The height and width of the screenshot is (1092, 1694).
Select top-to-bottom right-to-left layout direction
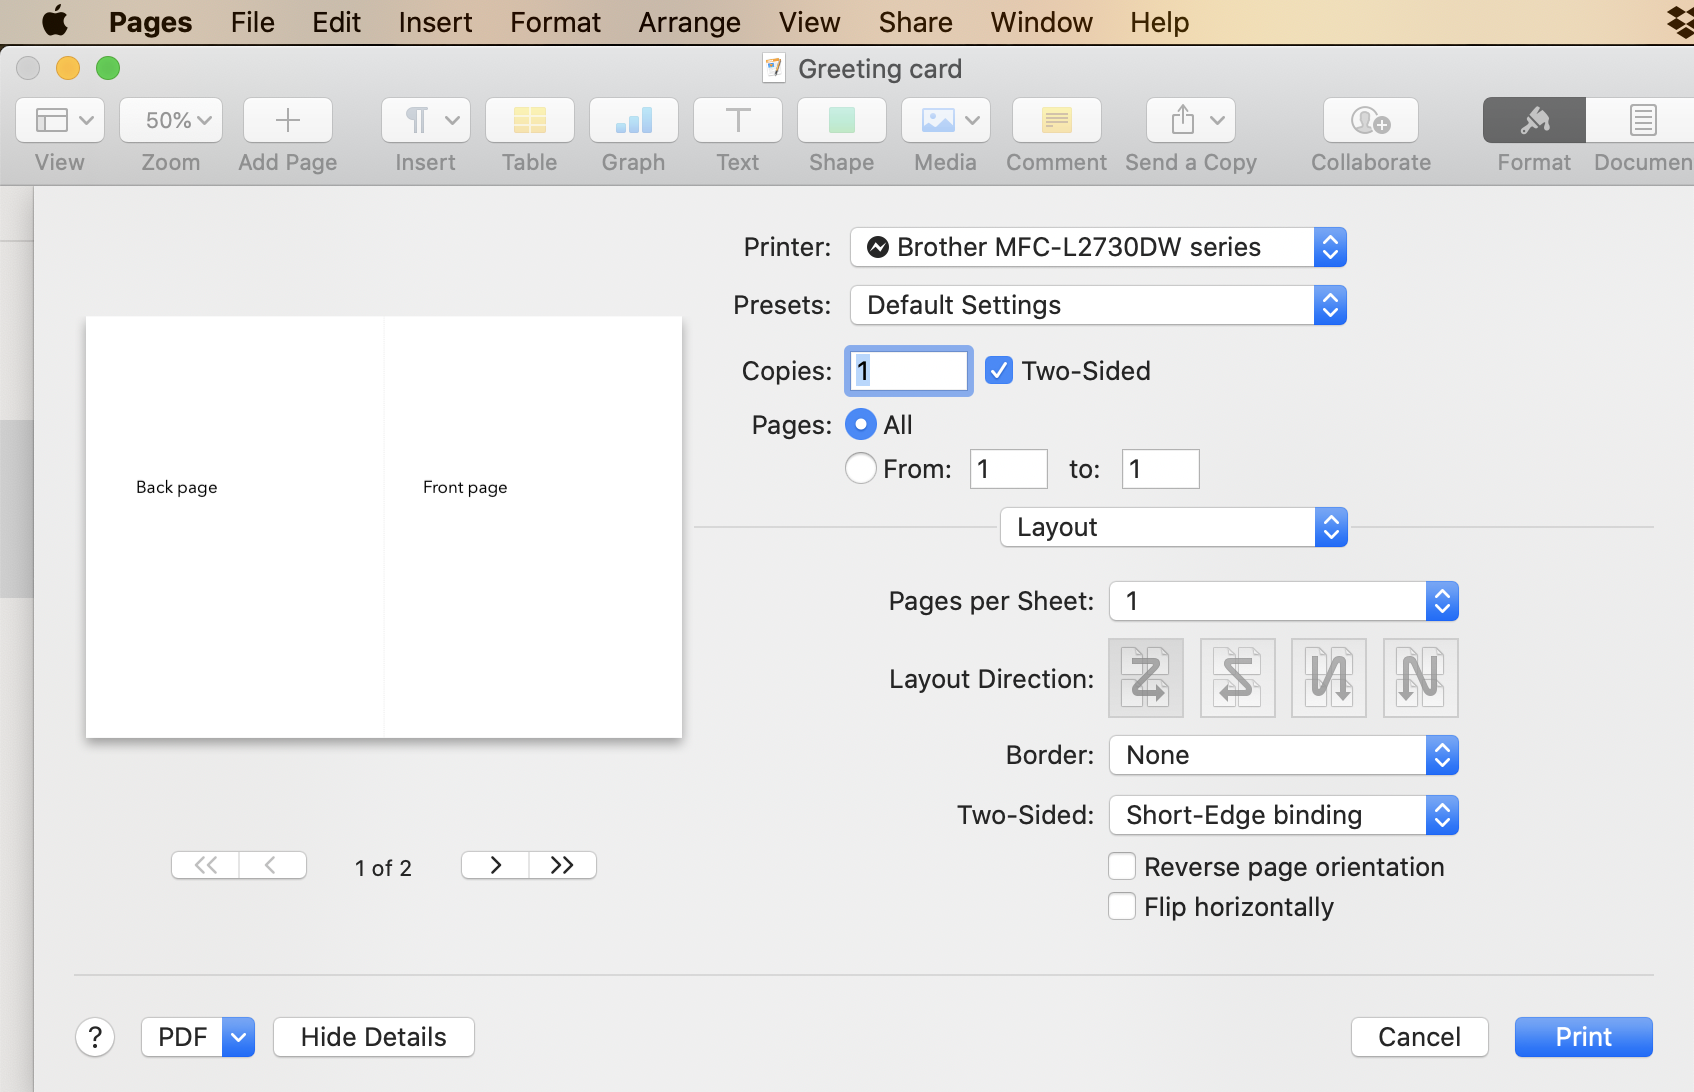tap(1329, 678)
